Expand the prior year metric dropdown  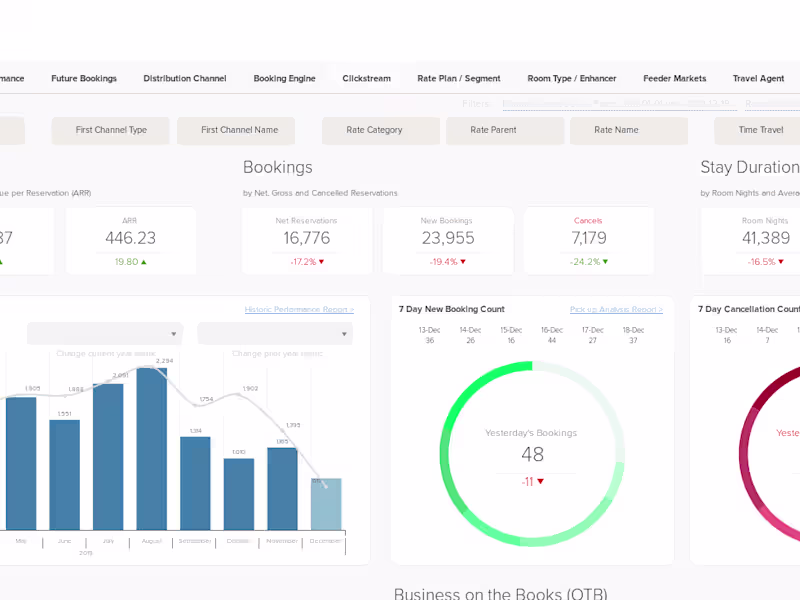point(275,334)
